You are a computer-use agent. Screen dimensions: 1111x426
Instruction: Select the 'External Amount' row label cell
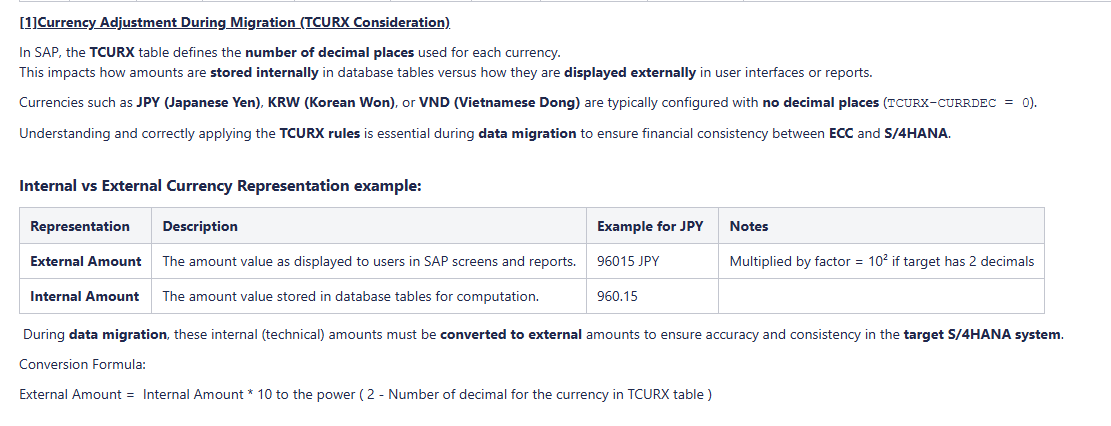pyautogui.click(x=86, y=261)
